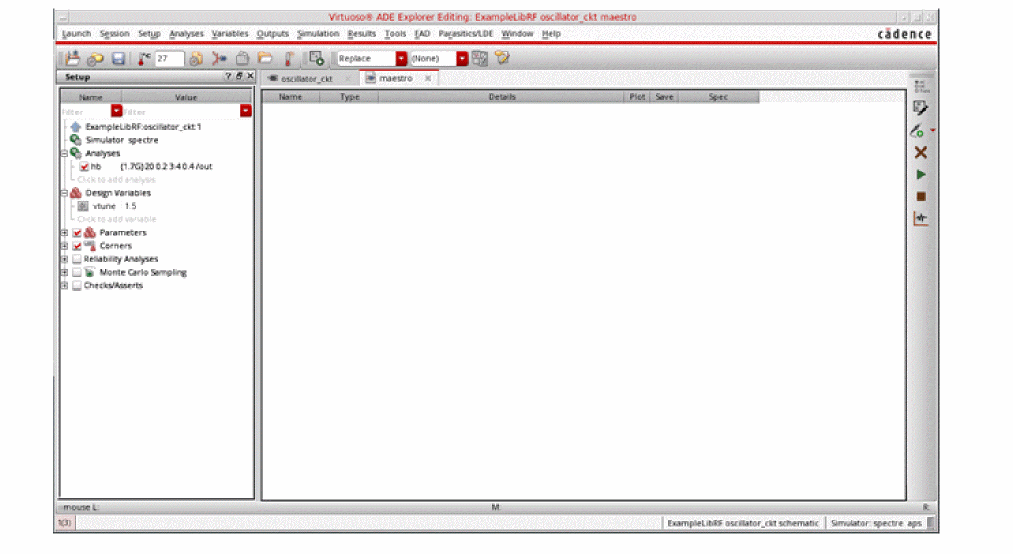Viewport: 1013px width, 554px height.
Task: Click the red scissors-shaped toolbar icon
Action: 219,59
